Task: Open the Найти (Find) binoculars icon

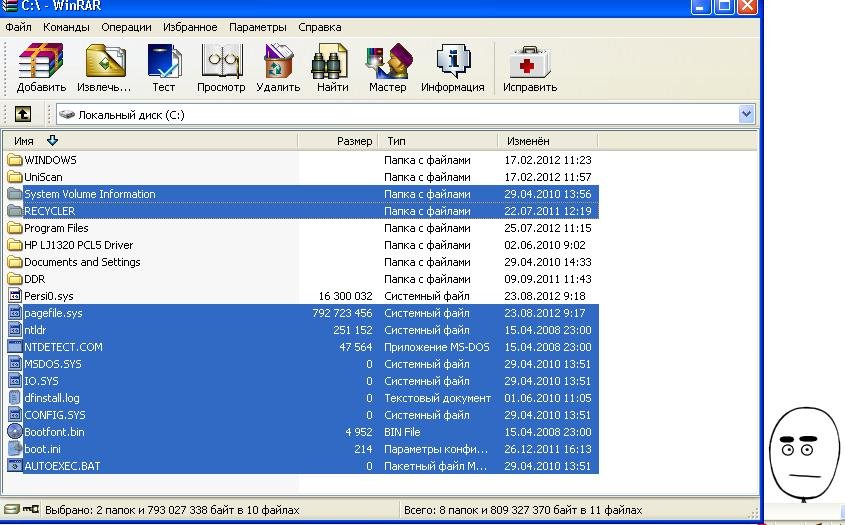Action: pyautogui.click(x=329, y=60)
